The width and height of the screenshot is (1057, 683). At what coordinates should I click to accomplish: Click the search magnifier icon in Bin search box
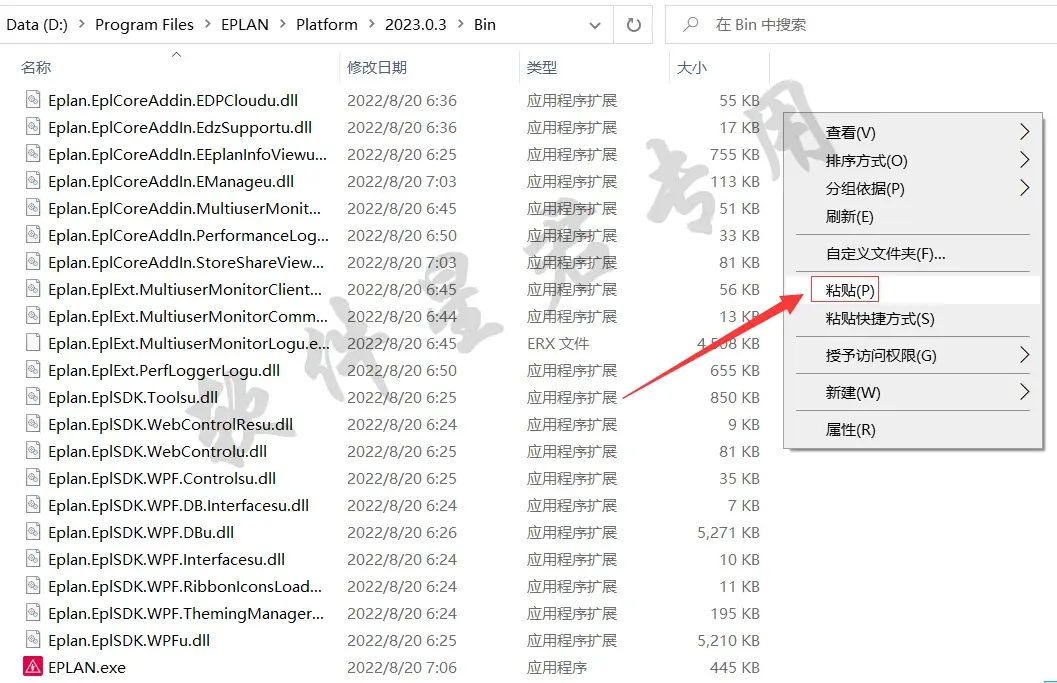pos(690,25)
